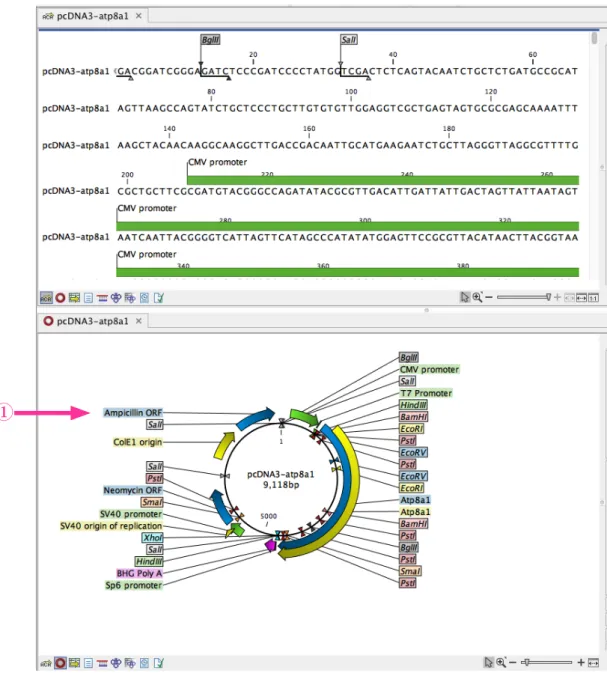Select SV40 origin of replication label
The height and width of the screenshot is (673, 607).
point(111,526)
